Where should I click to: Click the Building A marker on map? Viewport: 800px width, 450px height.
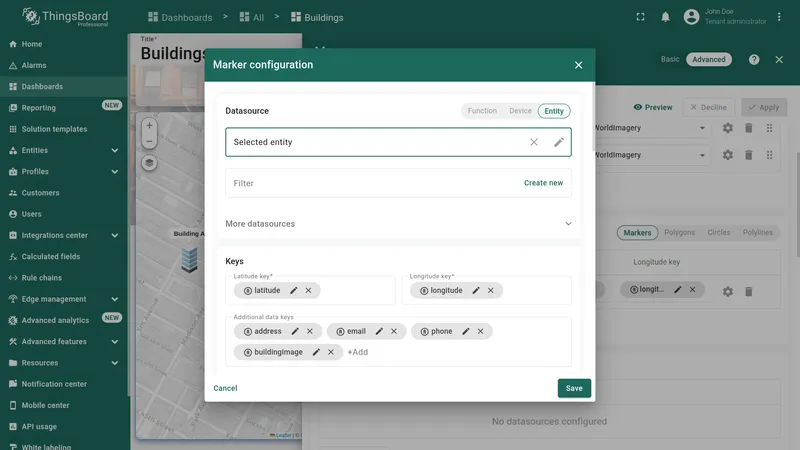(x=189, y=260)
